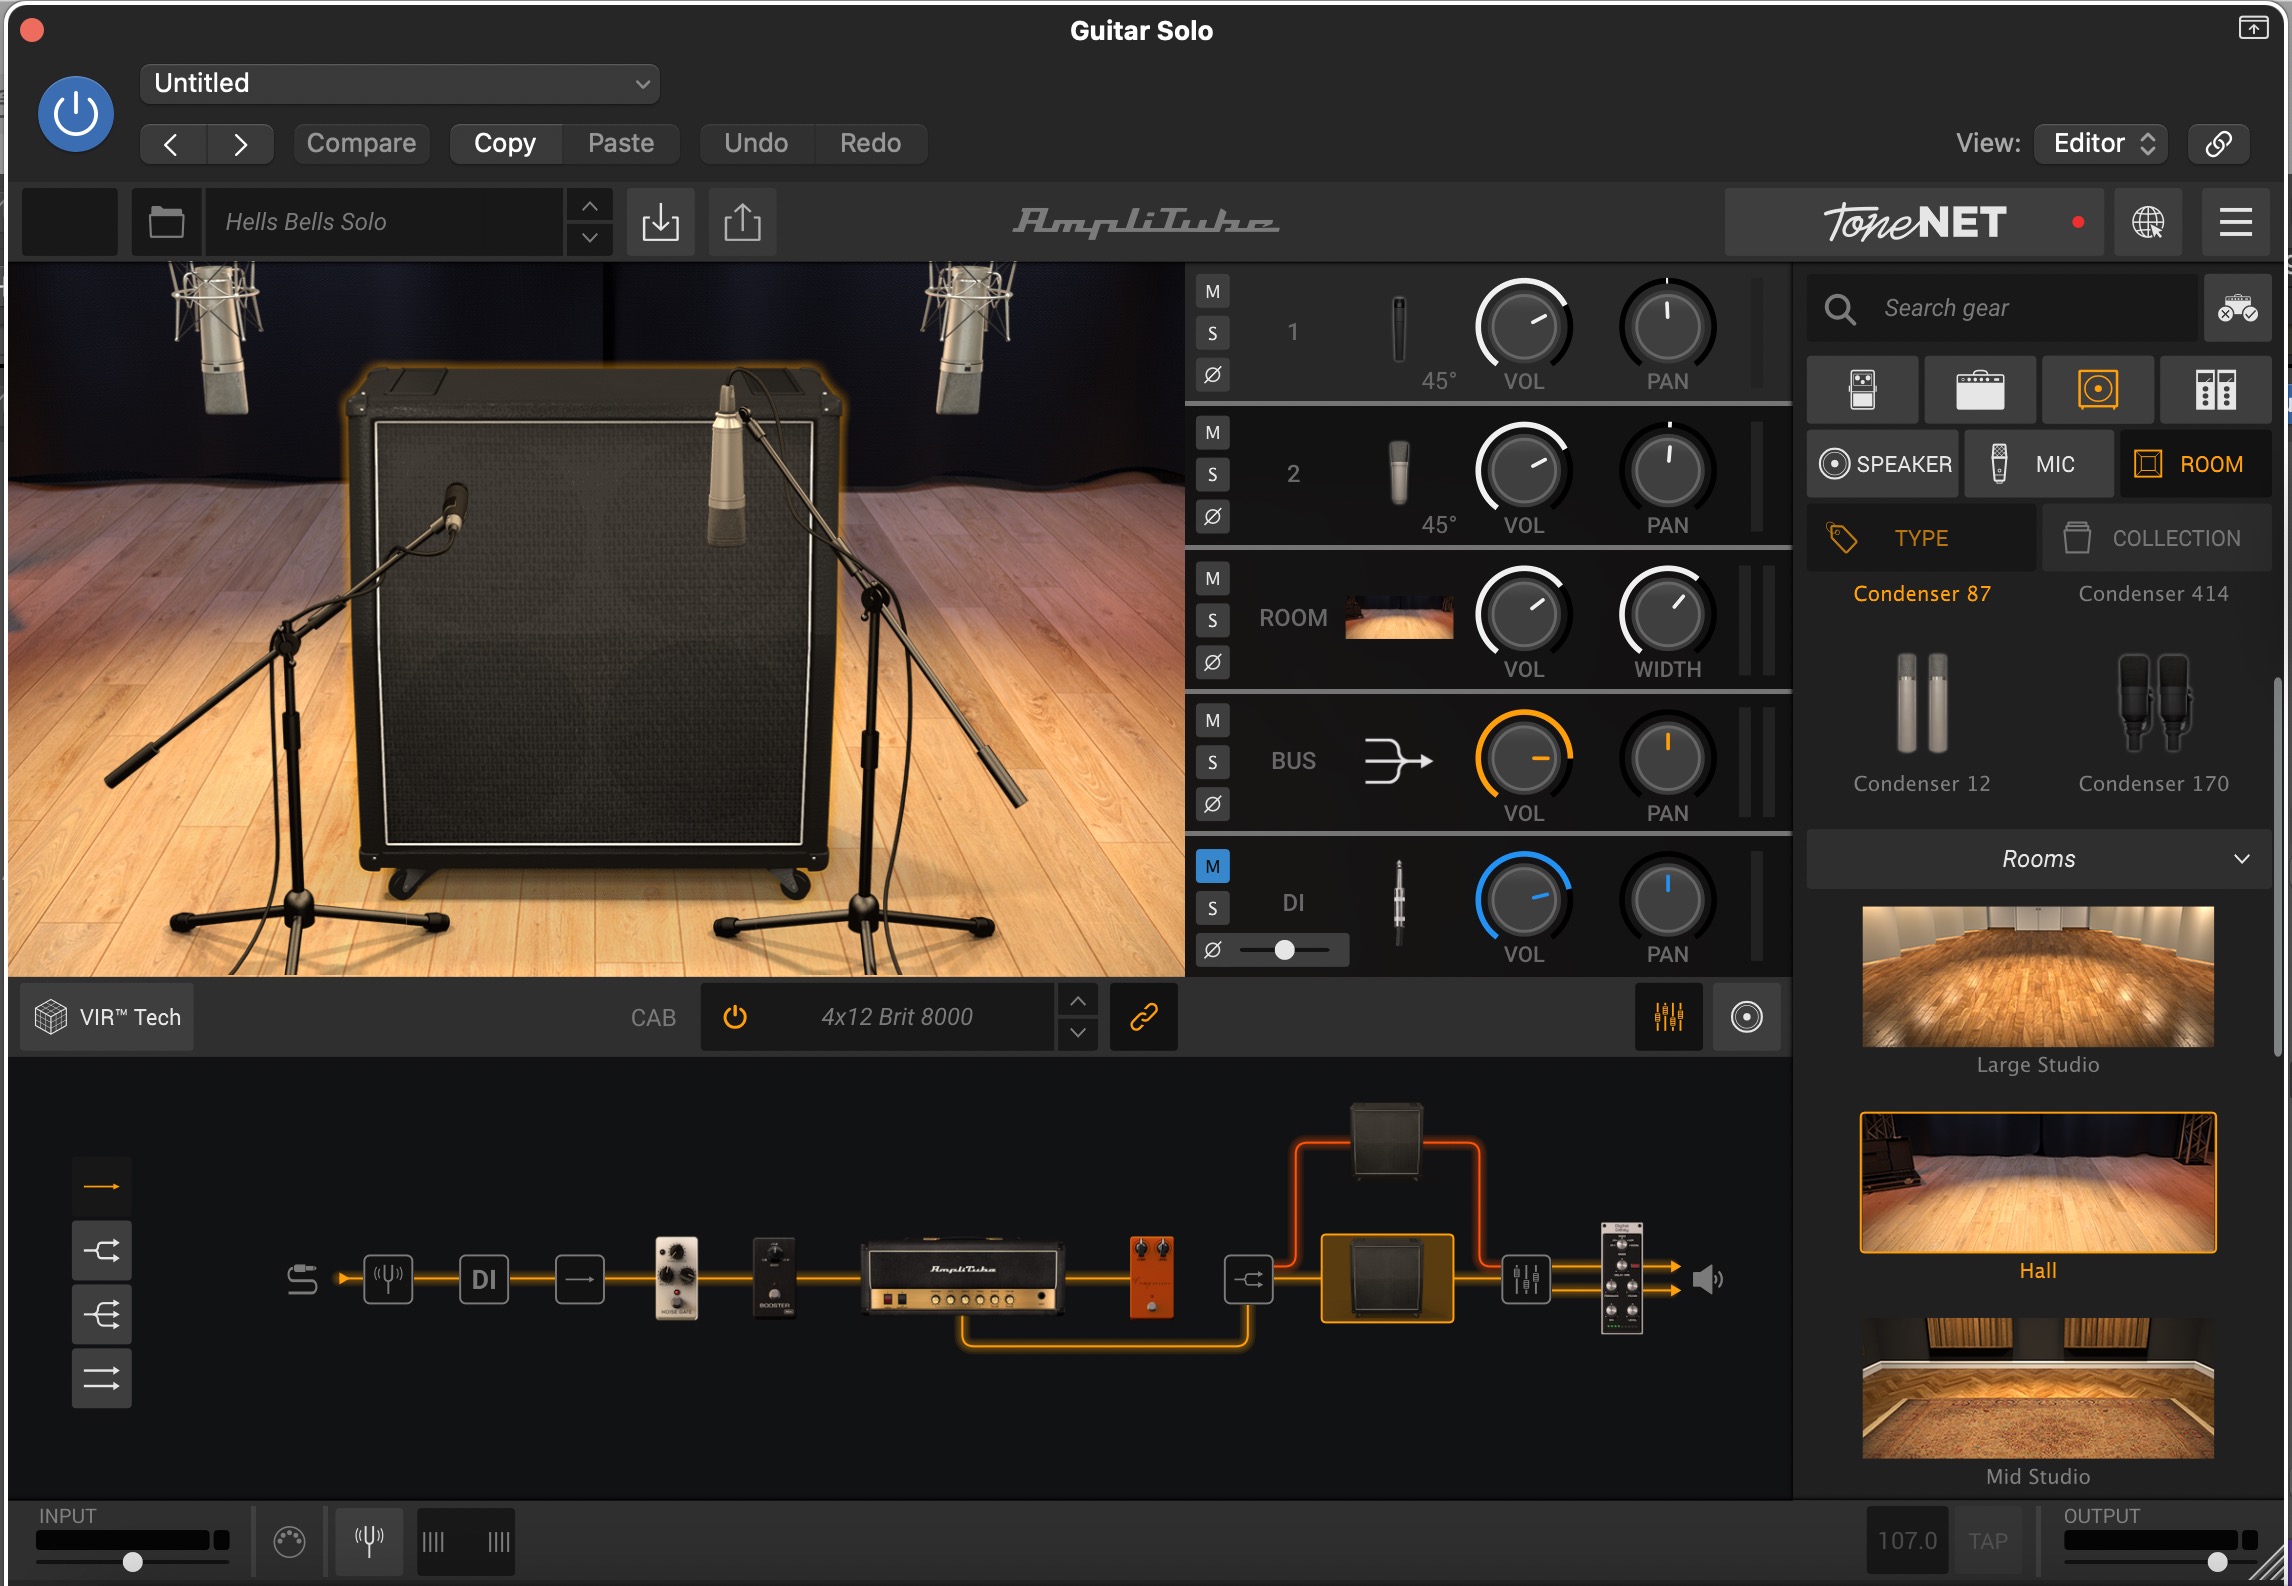Select the stomp pedal gear category icon
This screenshot has width=2292, height=1586.
pyautogui.click(x=1862, y=389)
